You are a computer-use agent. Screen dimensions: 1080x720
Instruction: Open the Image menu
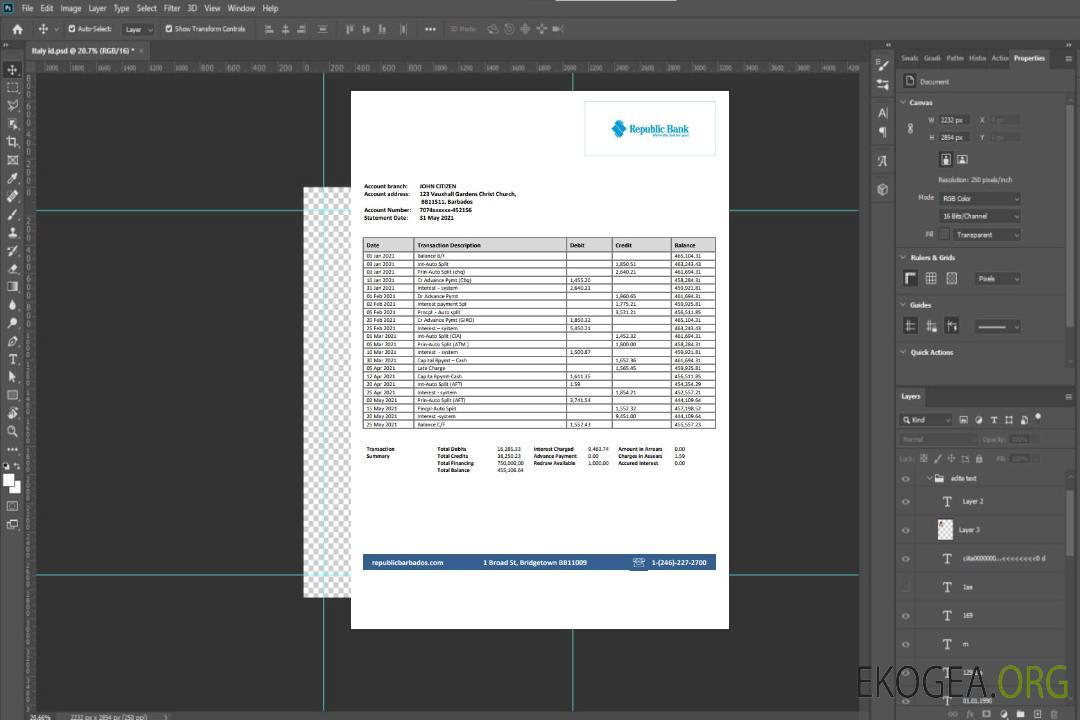pyautogui.click(x=70, y=8)
